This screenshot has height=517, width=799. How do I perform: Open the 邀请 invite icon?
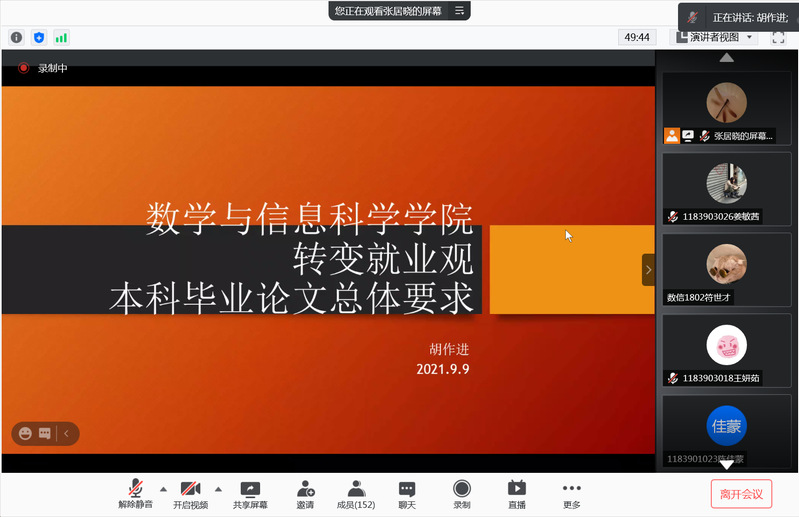(305, 493)
